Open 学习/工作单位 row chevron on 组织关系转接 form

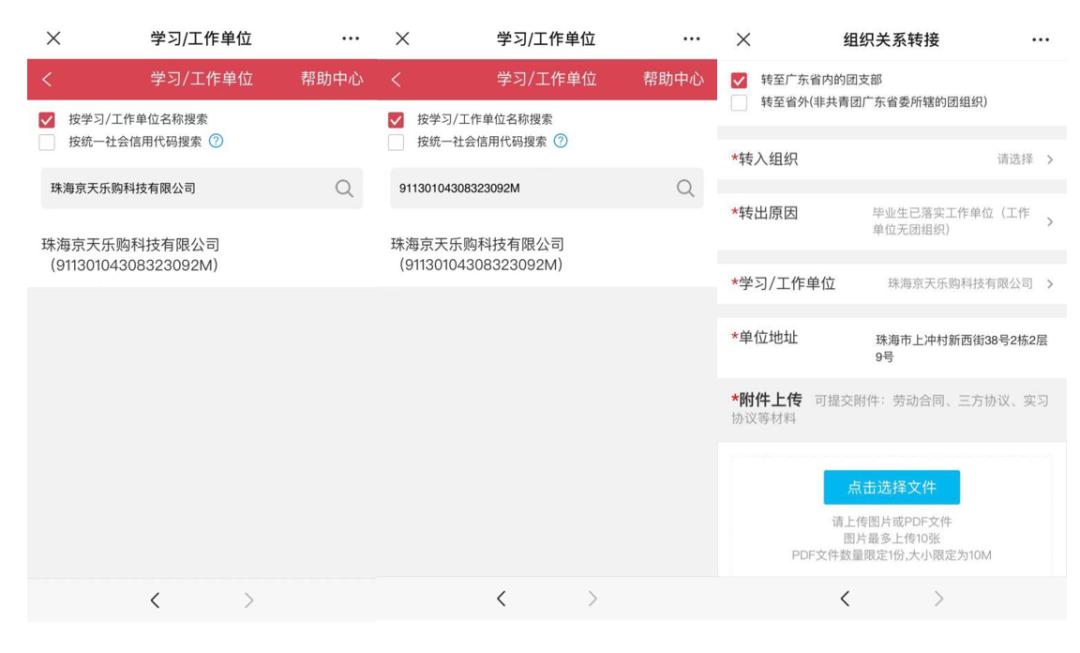[x=1050, y=284]
